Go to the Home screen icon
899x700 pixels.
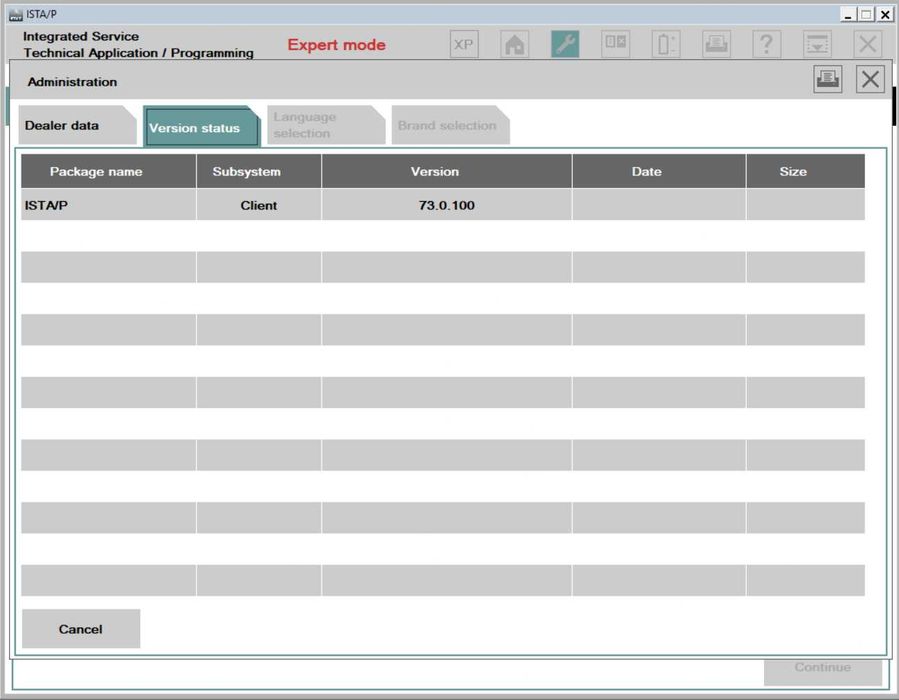click(x=514, y=44)
